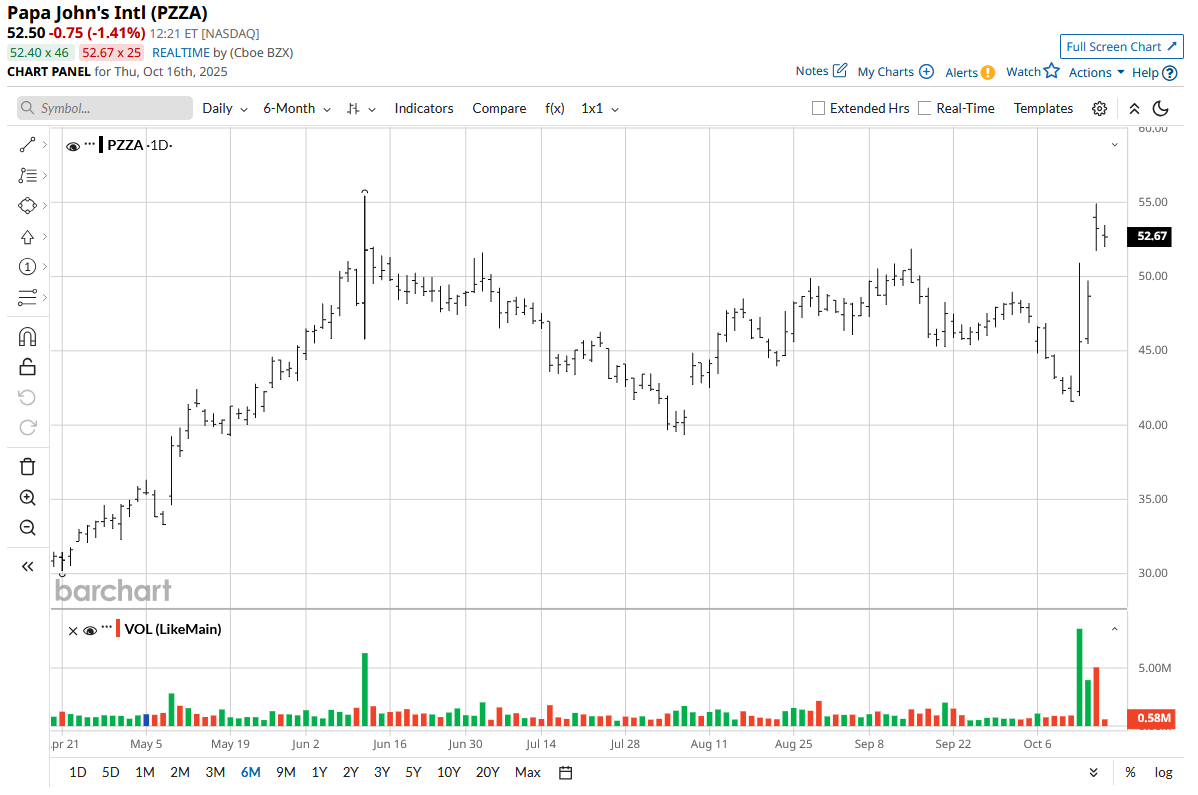Enable Extended Hrs checkbox
Screen dimensions: 1198x795
818,108
